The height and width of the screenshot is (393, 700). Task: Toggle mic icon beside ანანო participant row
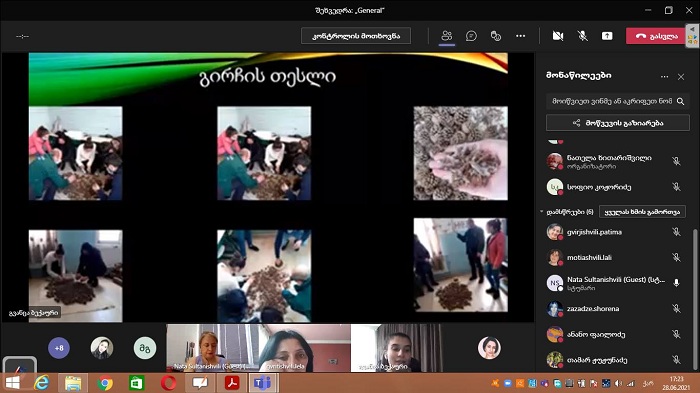[x=676, y=334]
